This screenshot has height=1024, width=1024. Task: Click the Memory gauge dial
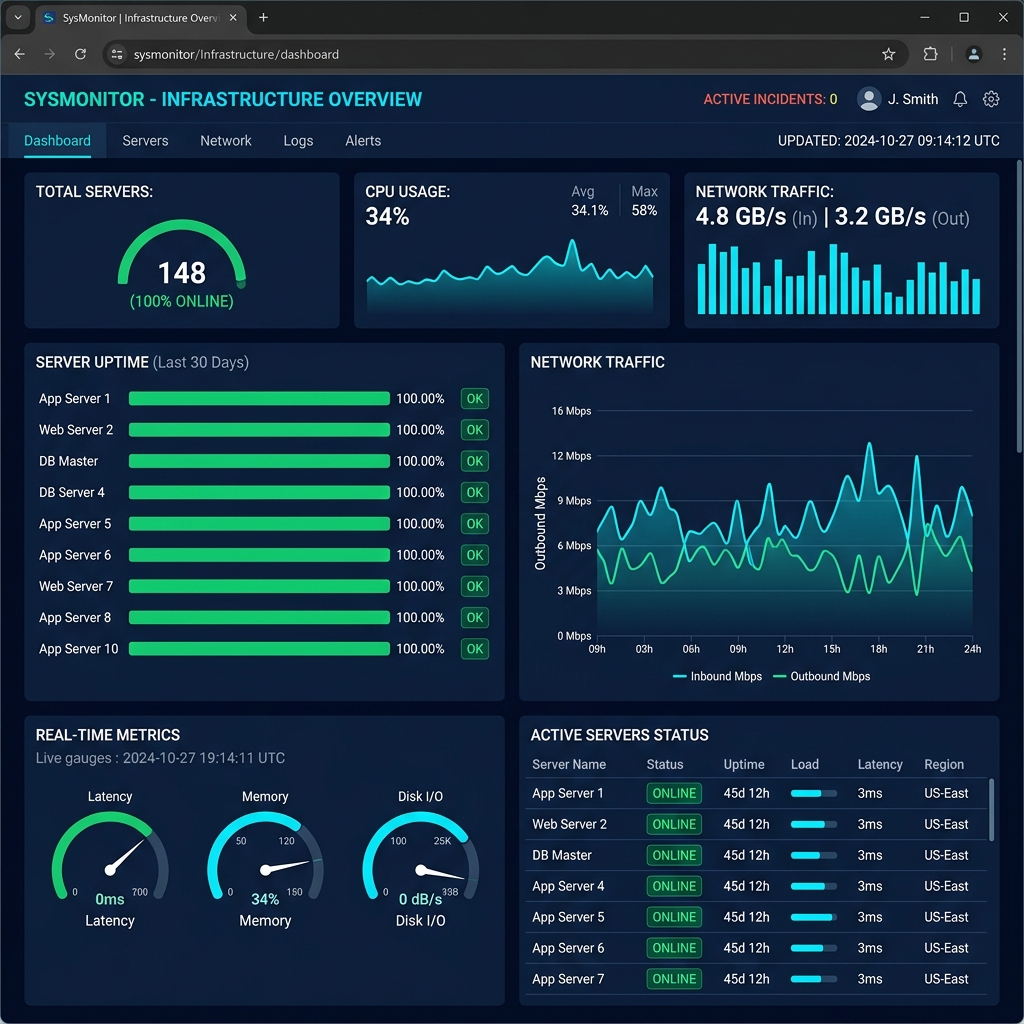[x=265, y=856]
